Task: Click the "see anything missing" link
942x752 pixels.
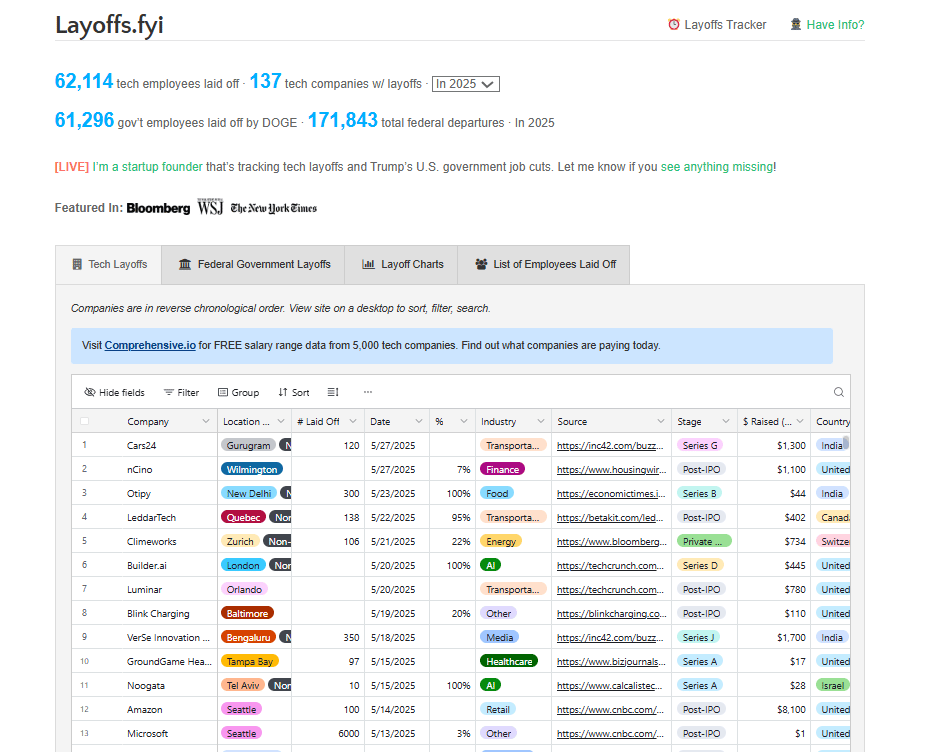Action: coord(717,167)
